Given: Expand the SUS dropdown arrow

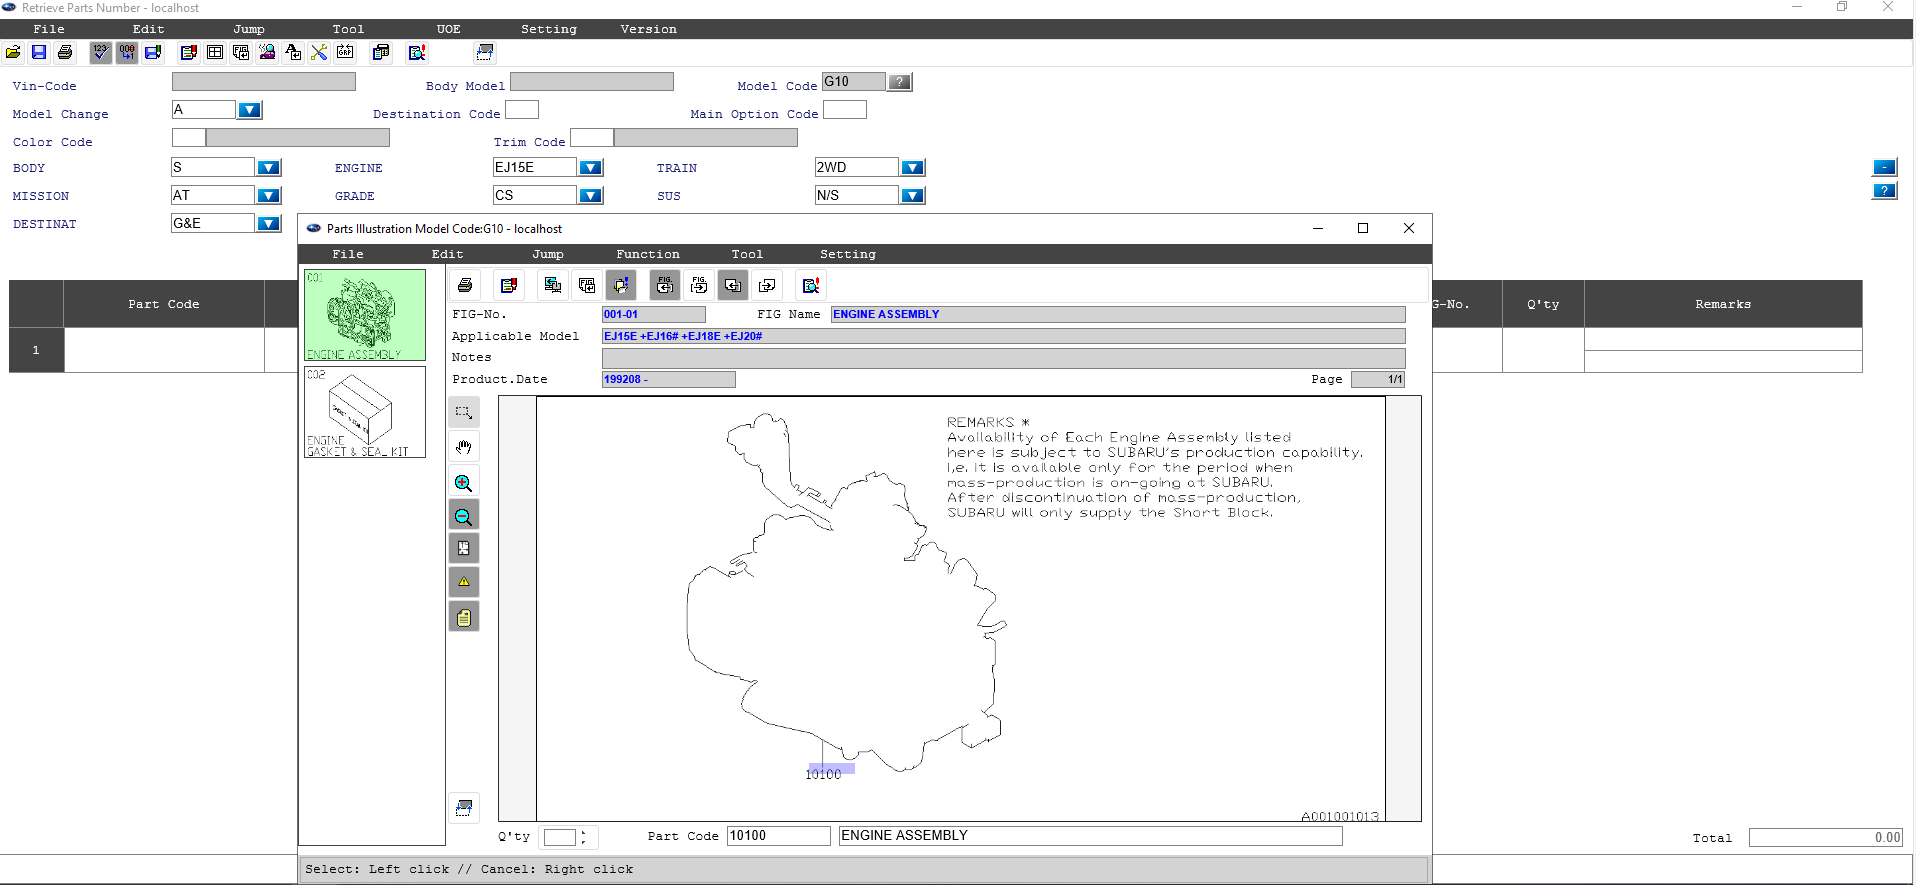Looking at the screenshot, I should (x=913, y=195).
